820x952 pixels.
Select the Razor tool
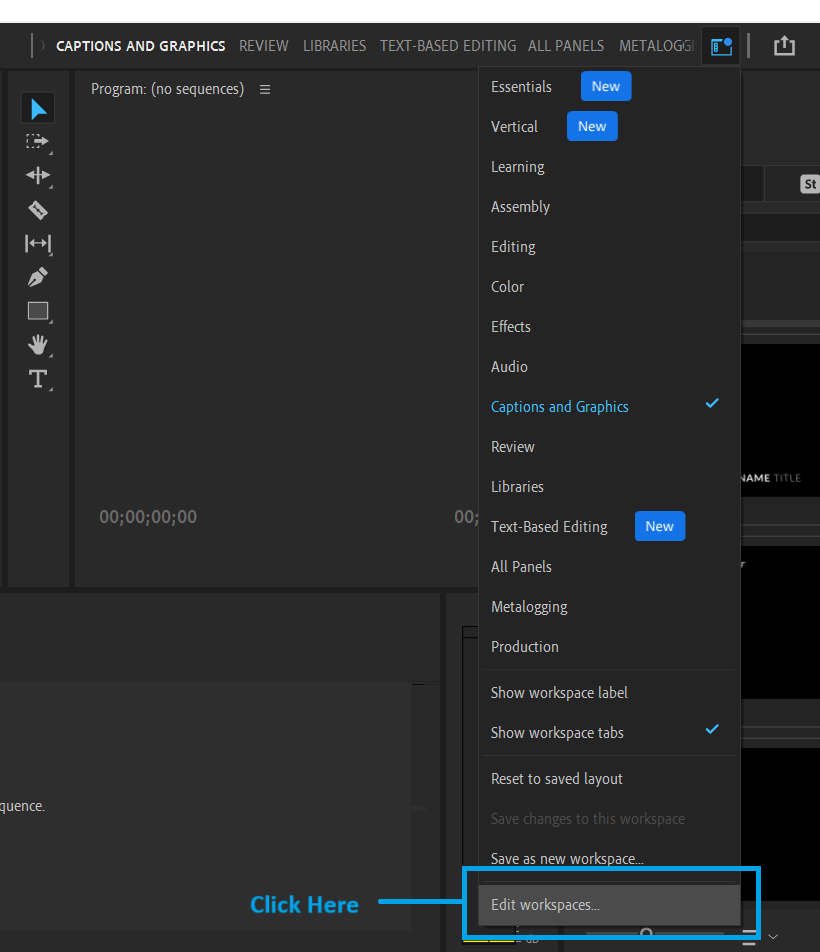[37, 211]
